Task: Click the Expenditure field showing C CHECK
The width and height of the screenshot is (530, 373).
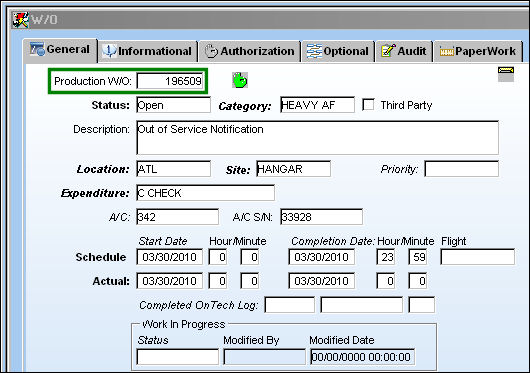Action: point(206,193)
